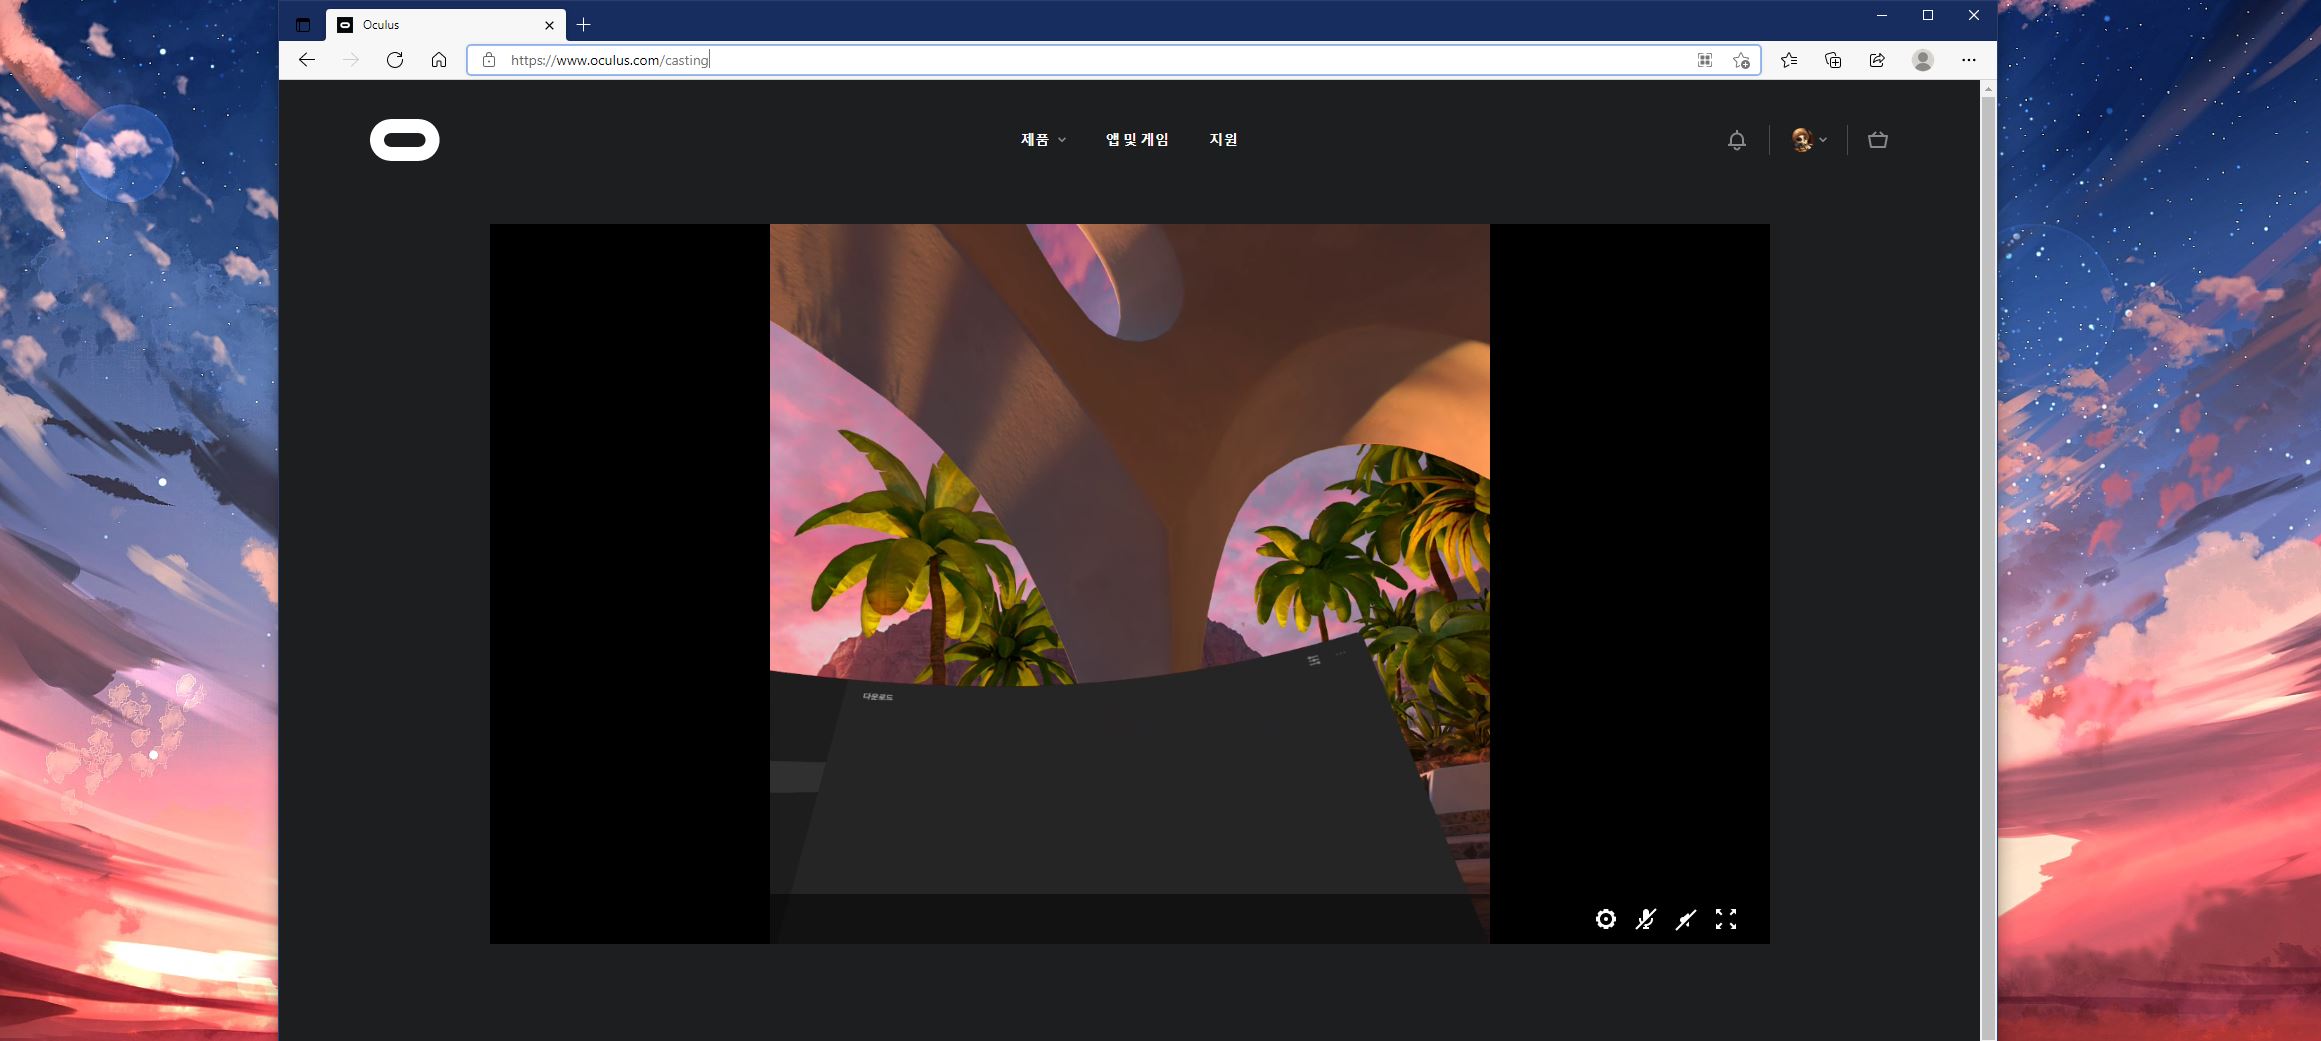Open the Favorites list
Image resolution: width=2321 pixels, height=1041 pixels.
[x=1789, y=60]
